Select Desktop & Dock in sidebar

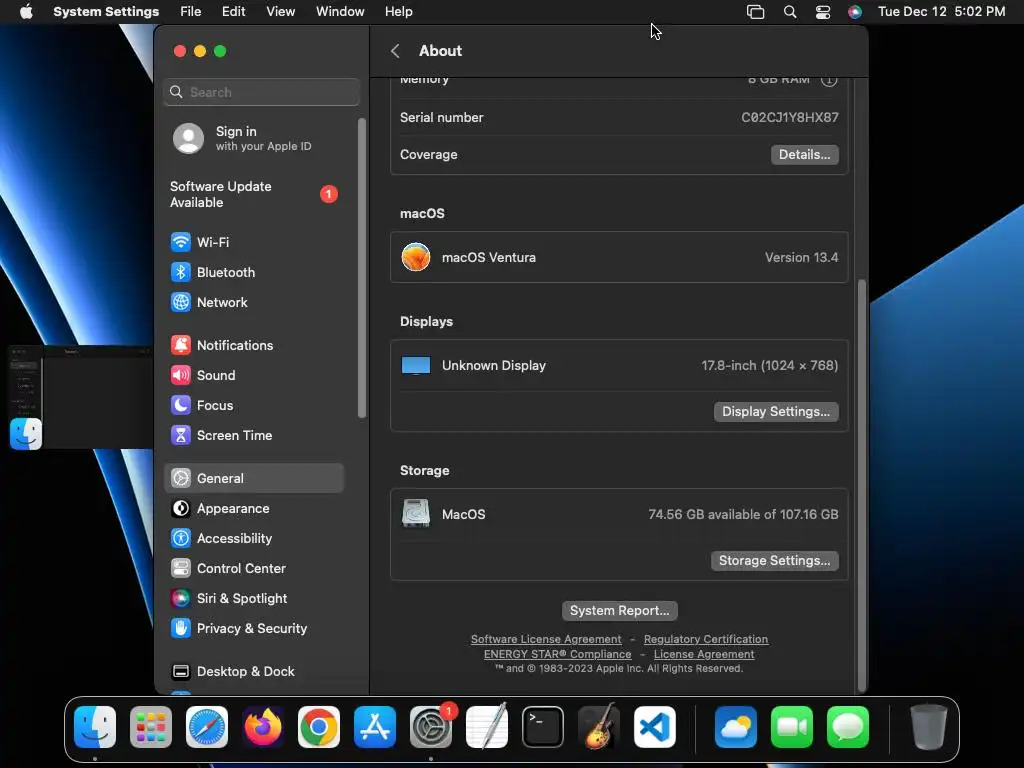point(253,671)
